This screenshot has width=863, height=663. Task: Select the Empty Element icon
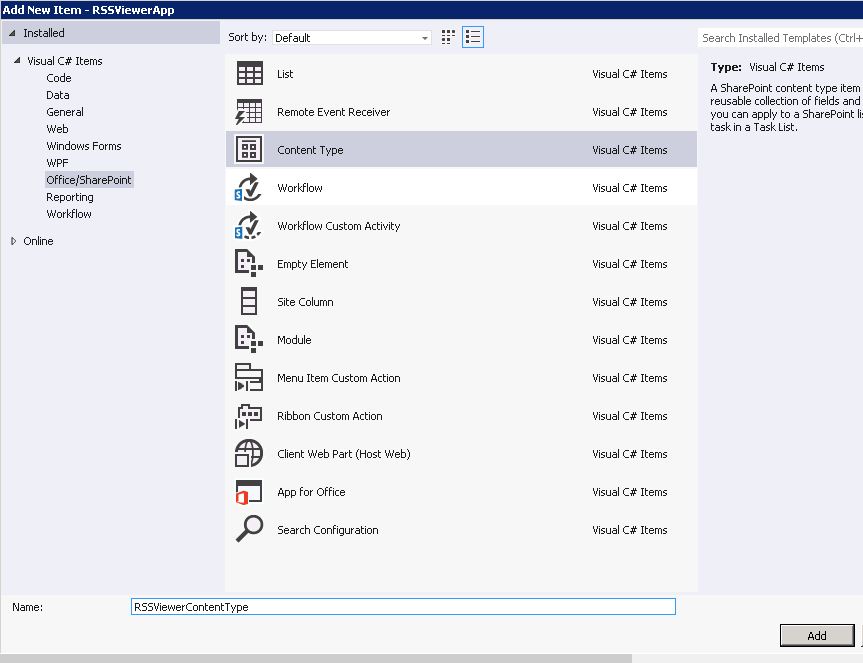(249, 263)
